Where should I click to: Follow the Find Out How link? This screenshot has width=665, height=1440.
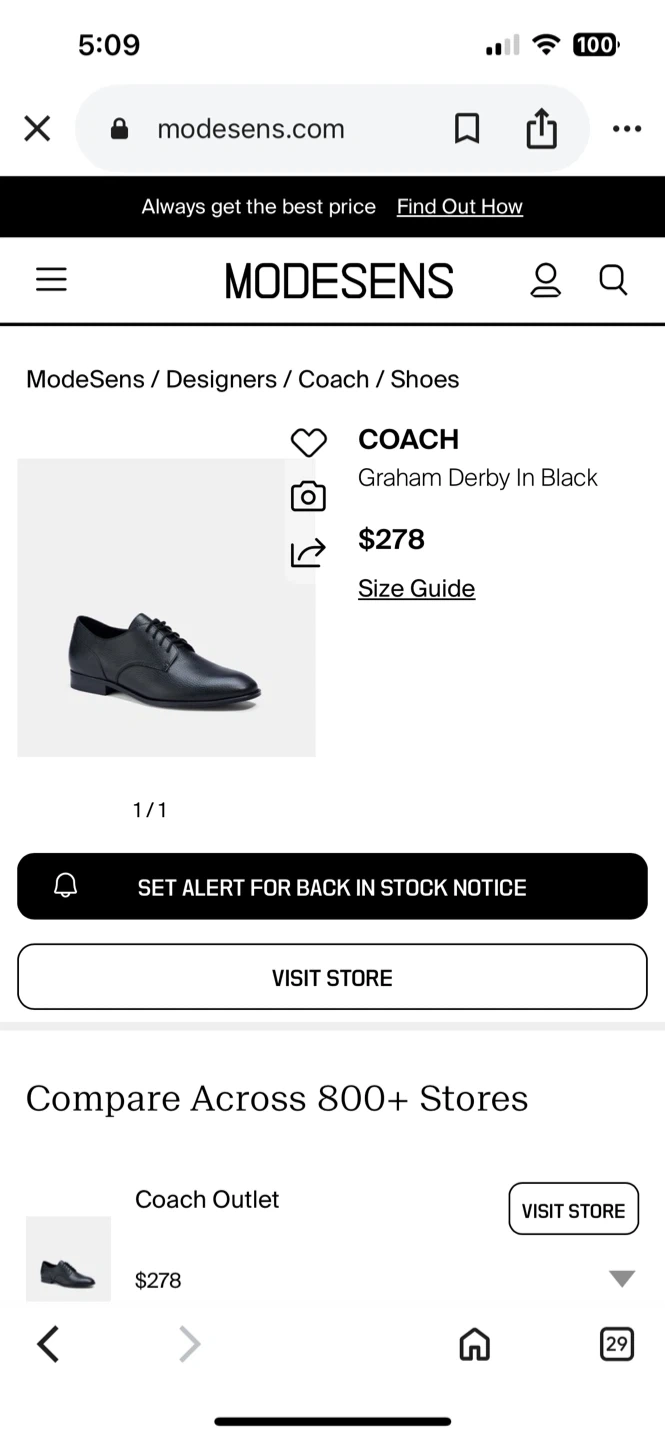pos(459,207)
